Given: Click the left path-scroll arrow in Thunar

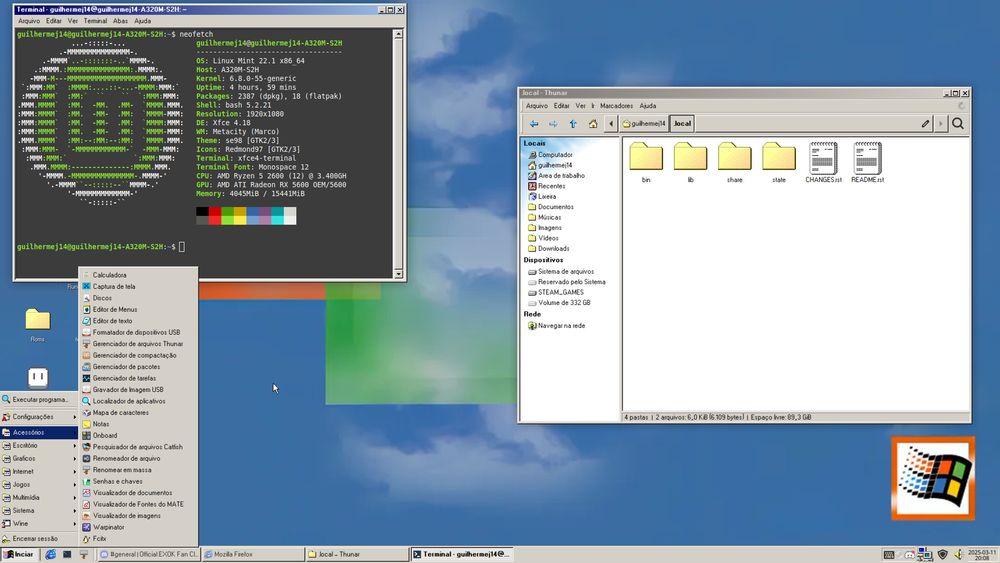Looking at the screenshot, I should 611,124.
